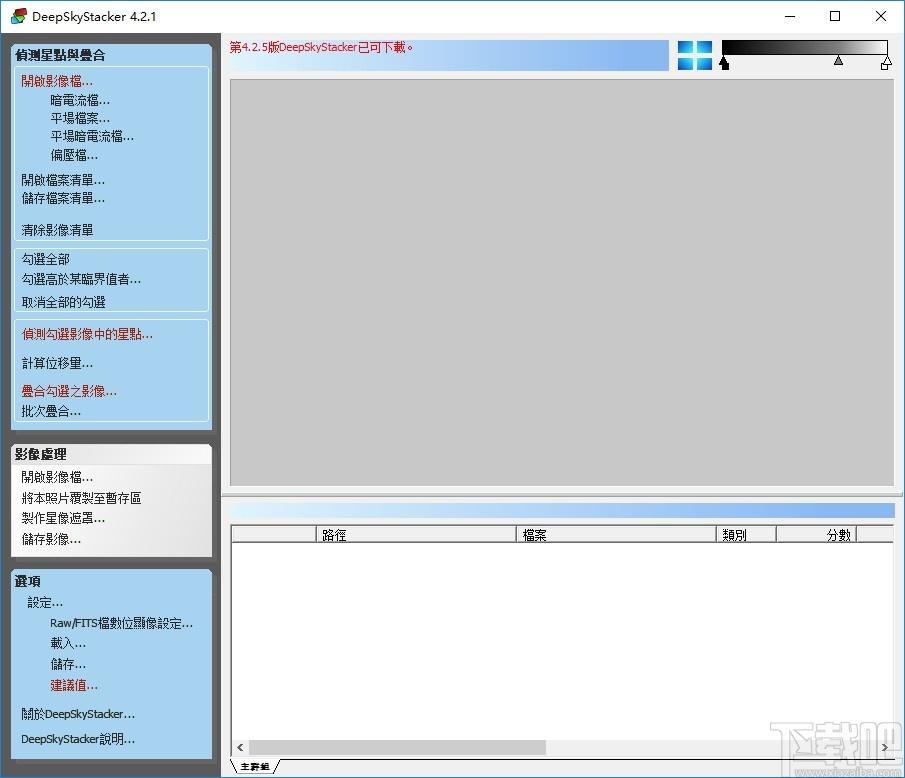This screenshot has height=778, width=905.
Task: Click 儲存檔案清單... to save file list
Action: point(63,199)
